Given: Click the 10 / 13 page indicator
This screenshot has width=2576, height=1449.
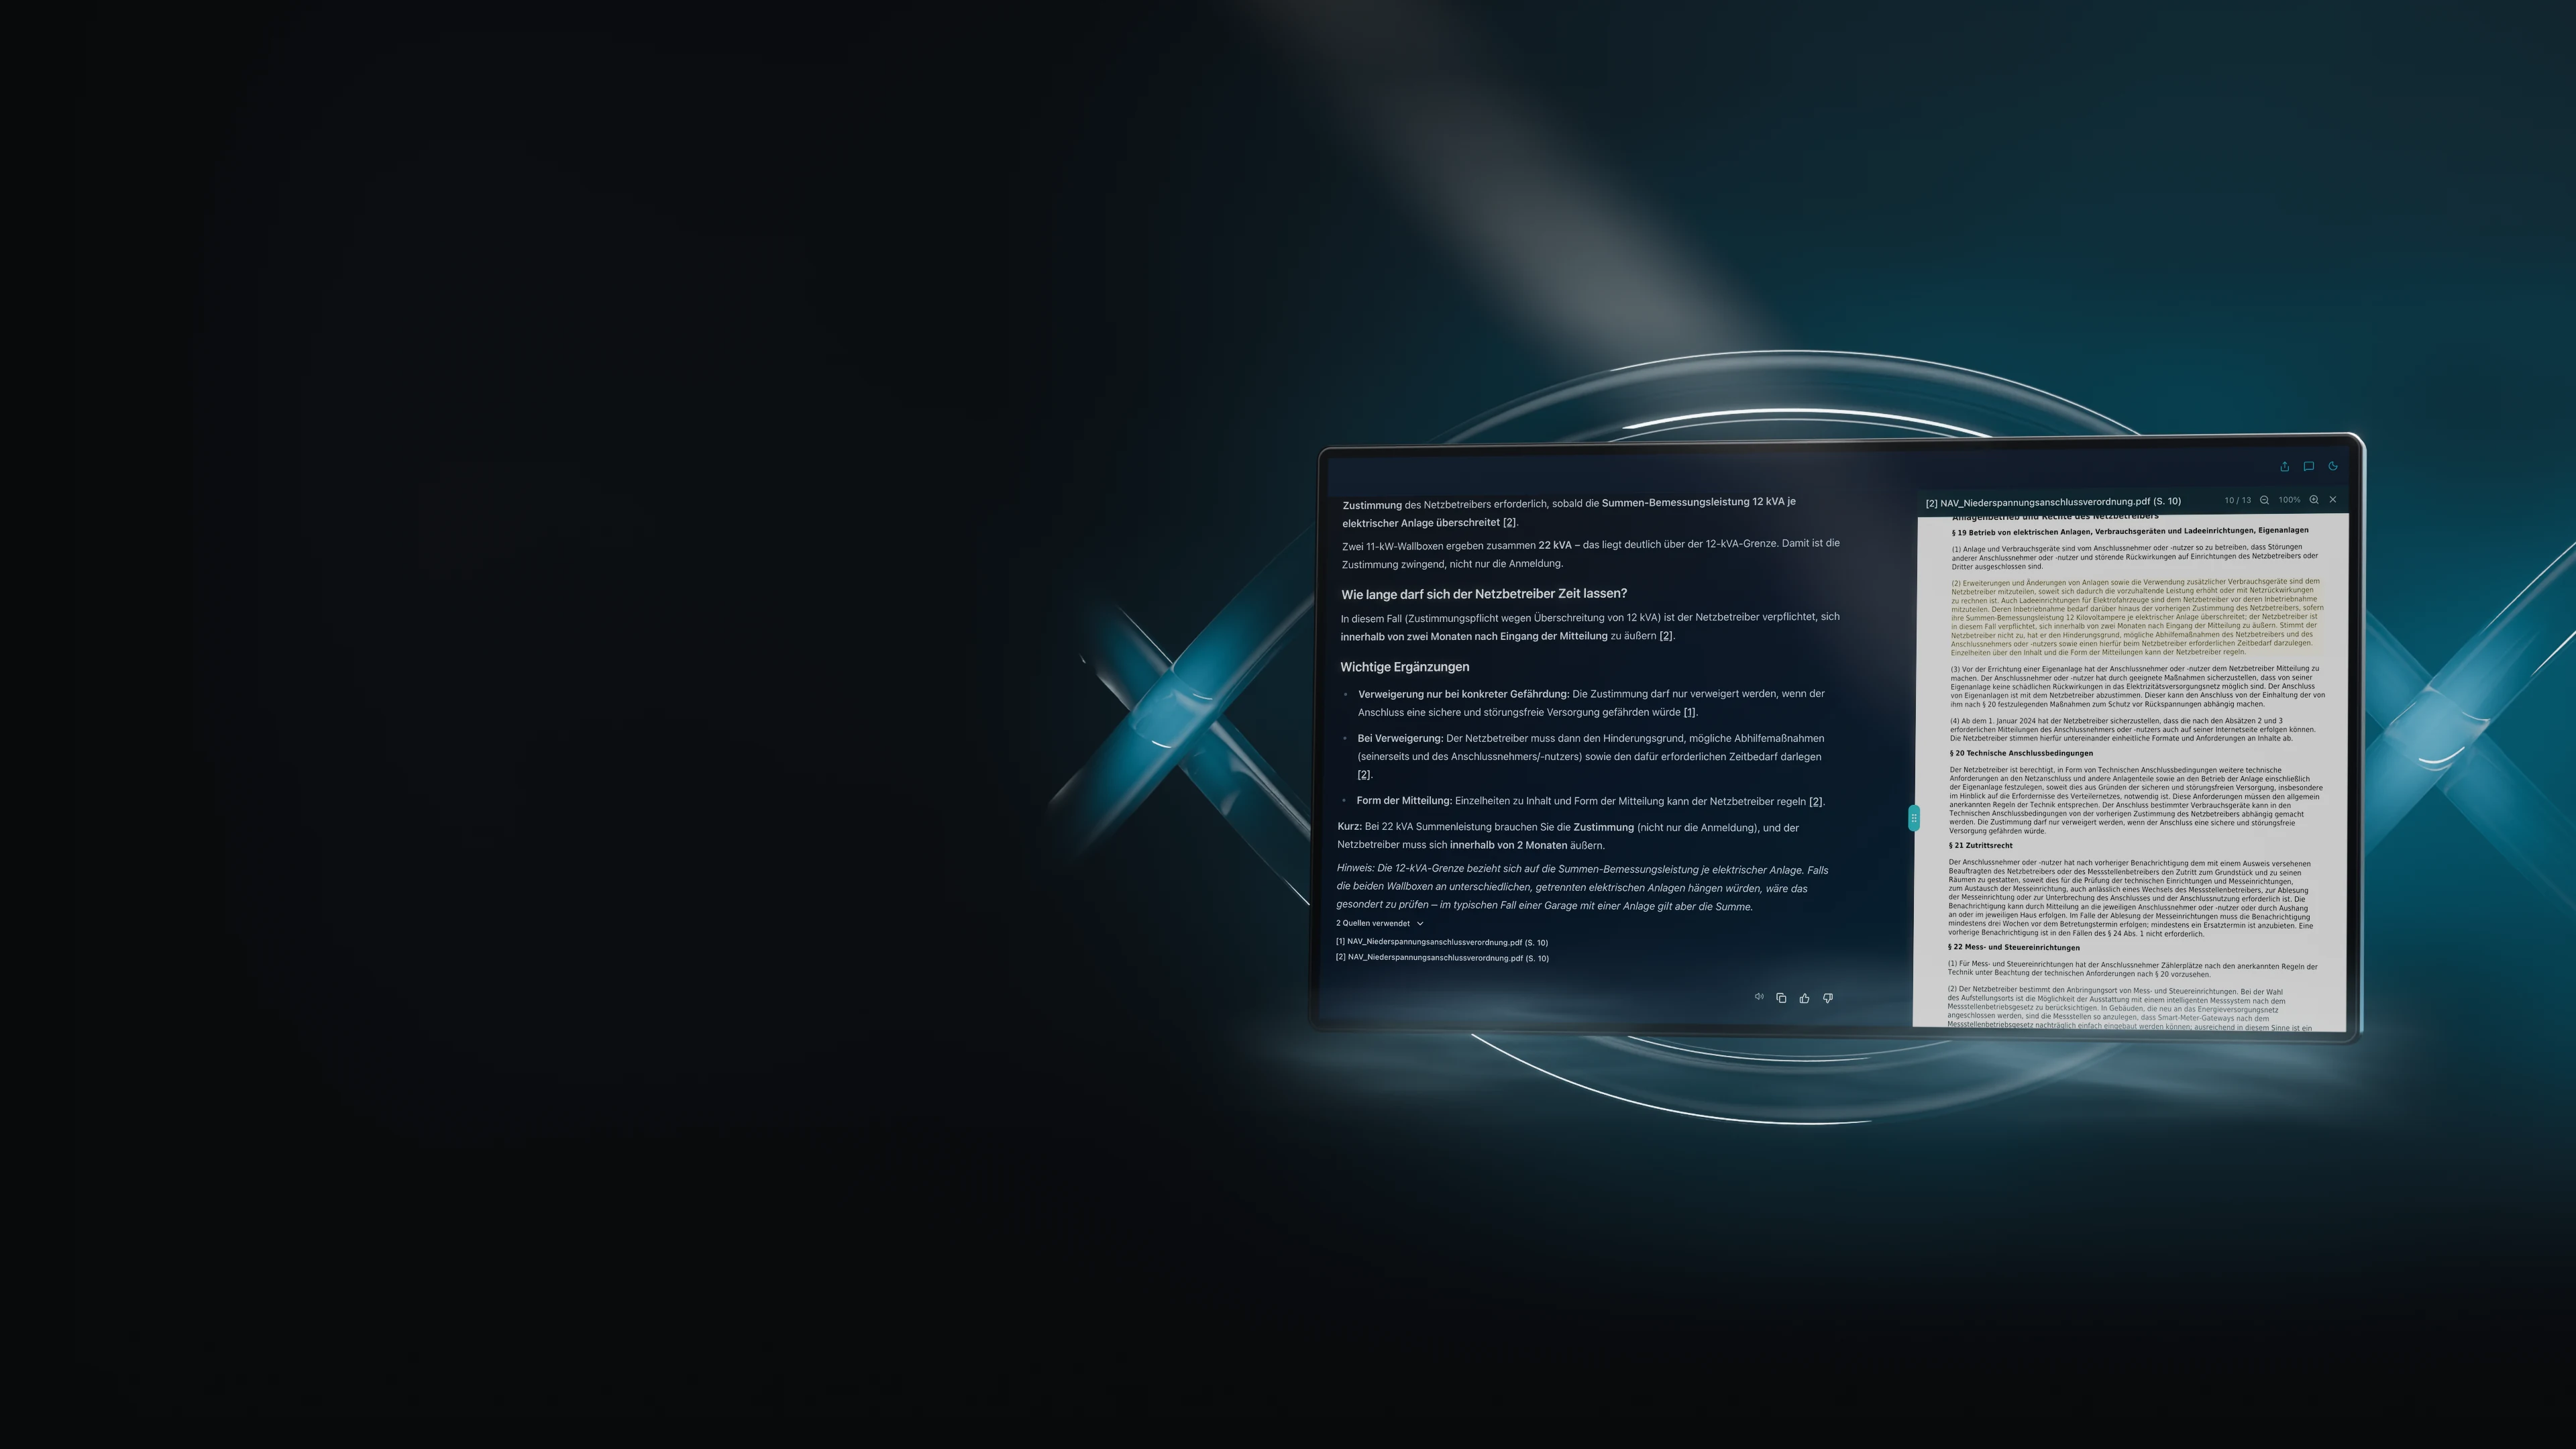Looking at the screenshot, I should (2238, 500).
